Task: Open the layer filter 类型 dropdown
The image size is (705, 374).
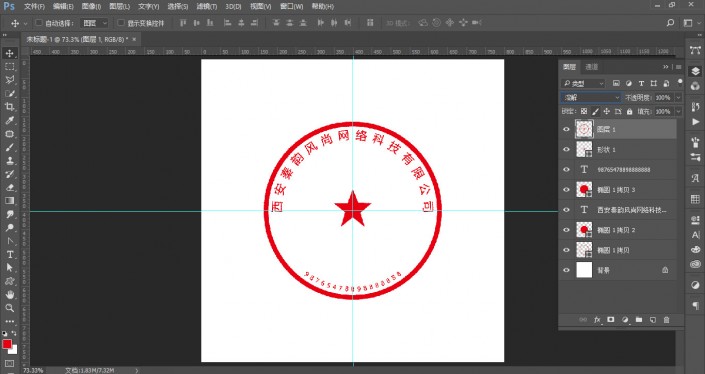Action: click(x=583, y=83)
